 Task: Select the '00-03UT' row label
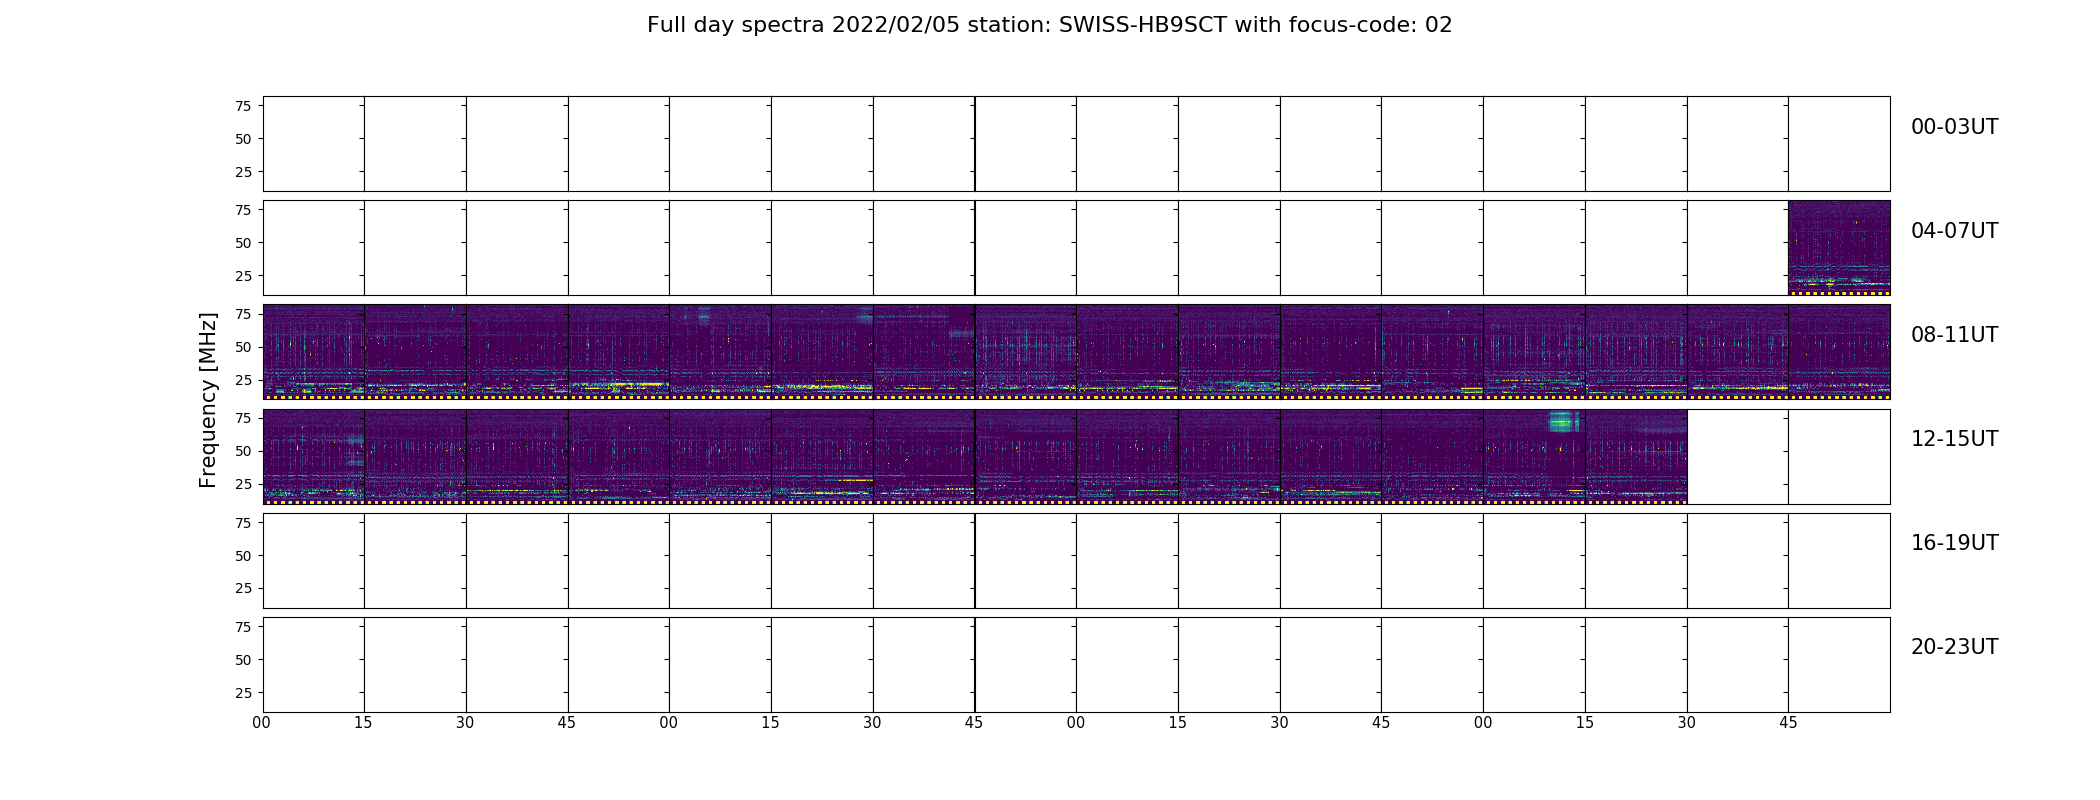(x=1954, y=127)
